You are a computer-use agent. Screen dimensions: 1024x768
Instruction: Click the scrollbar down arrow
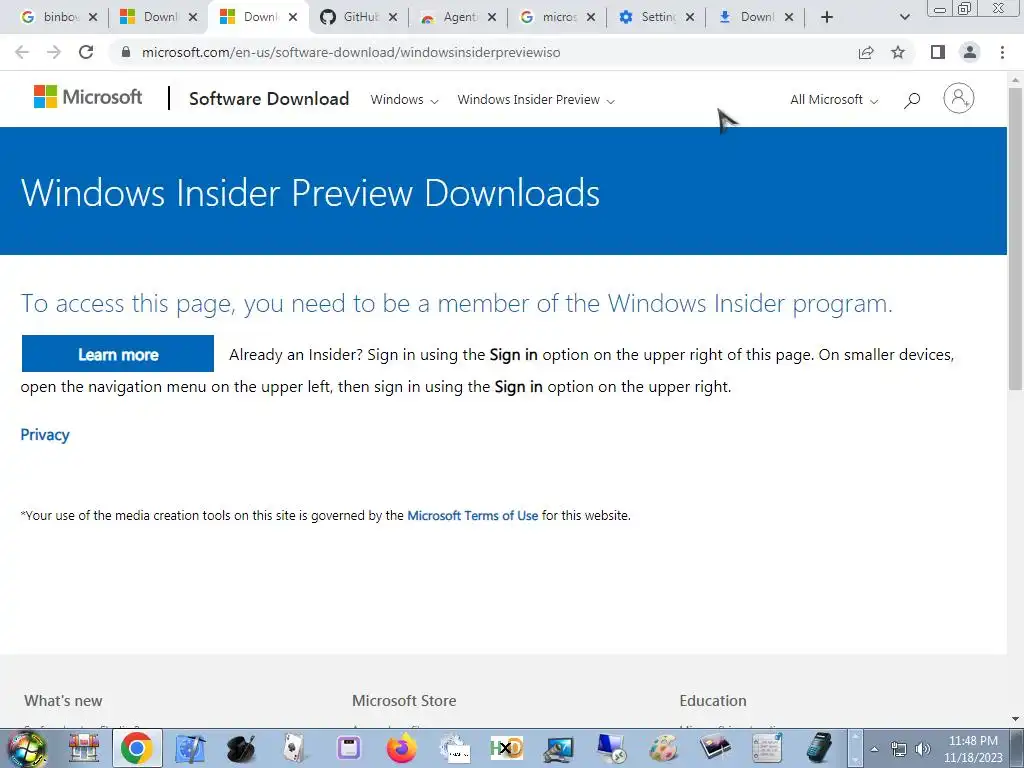coord(1015,719)
